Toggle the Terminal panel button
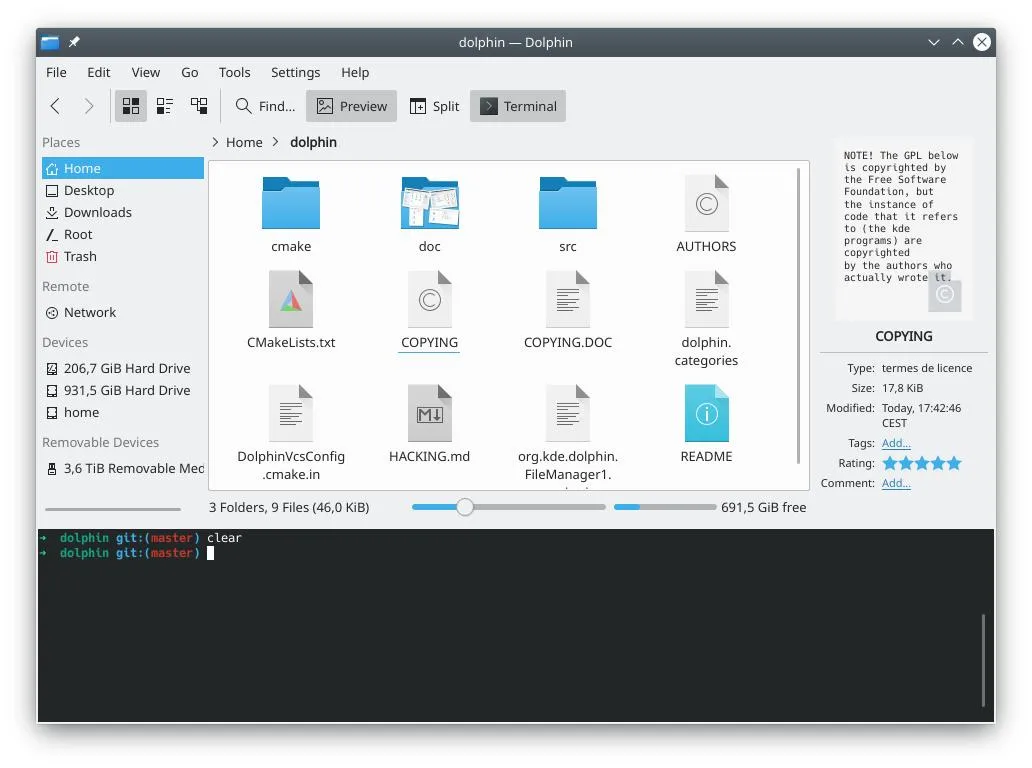The height and width of the screenshot is (768, 1032). coord(518,106)
